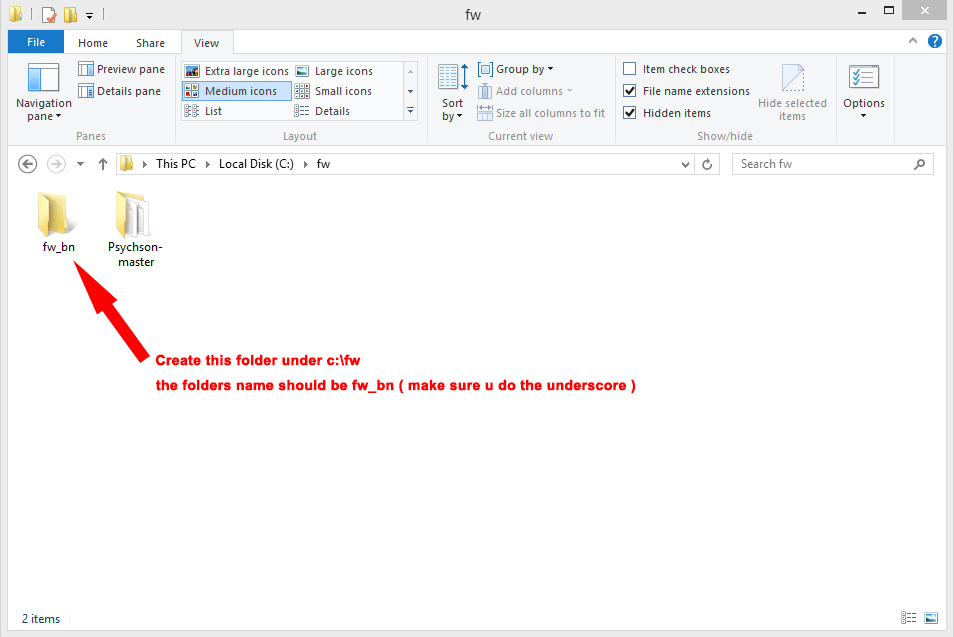The width and height of the screenshot is (954, 637).
Task: Expand the Group by dropdown
Action: (x=516, y=69)
